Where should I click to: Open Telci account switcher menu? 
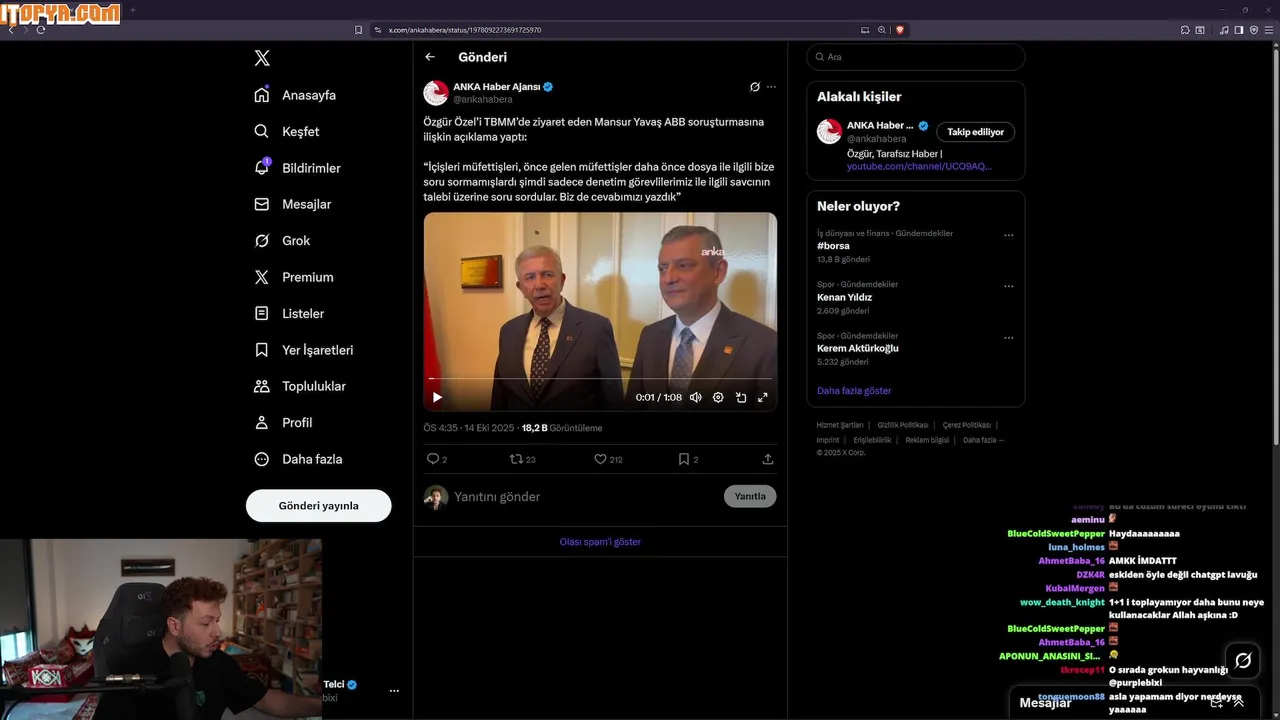point(394,691)
